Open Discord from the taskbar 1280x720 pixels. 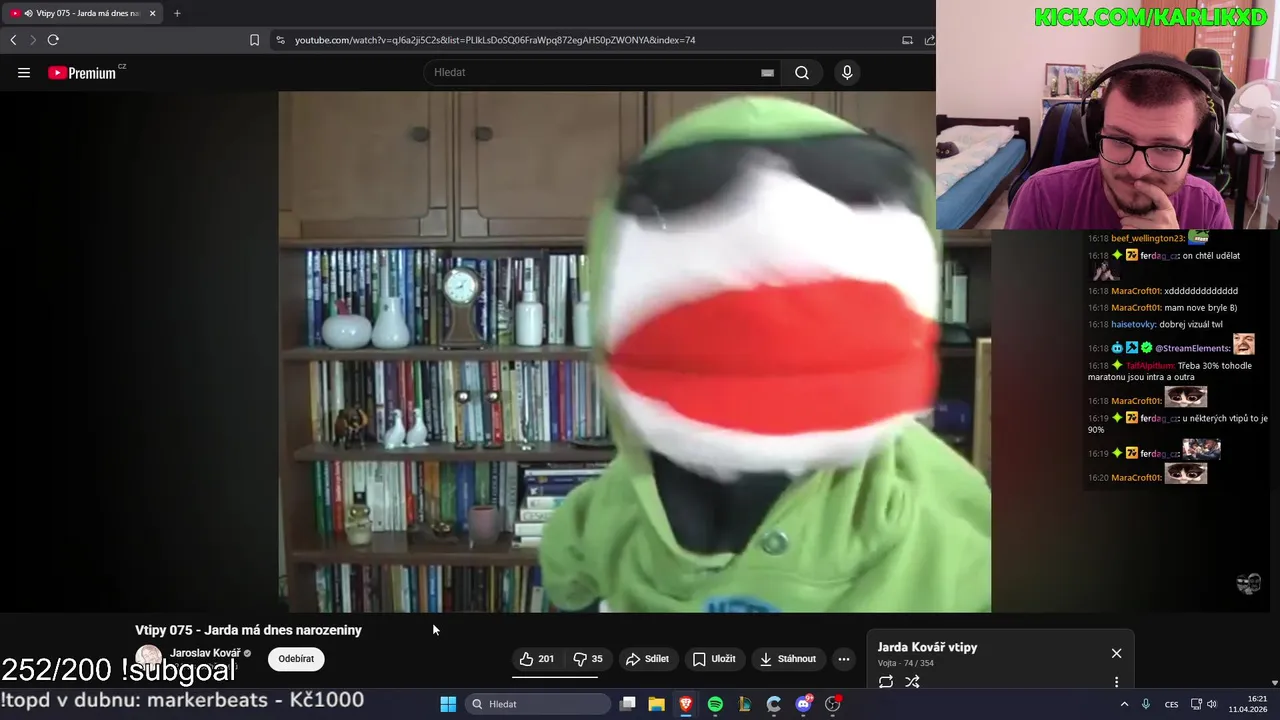click(x=803, y=704)
